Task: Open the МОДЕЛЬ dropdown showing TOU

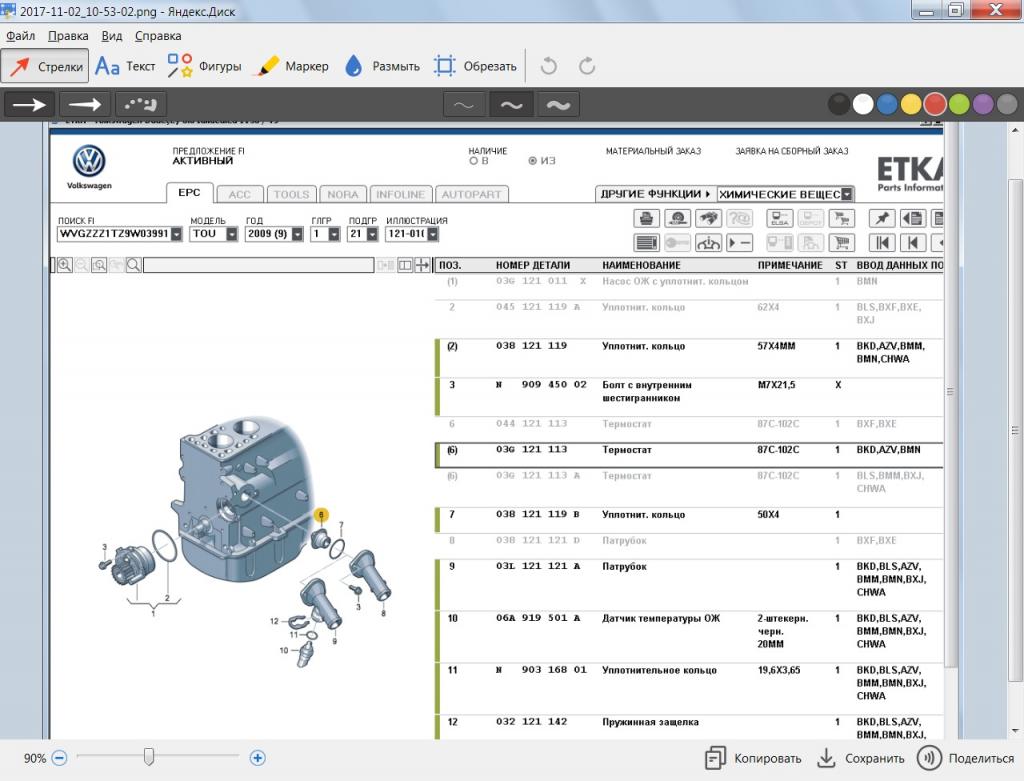Action: tap(232, 234)
